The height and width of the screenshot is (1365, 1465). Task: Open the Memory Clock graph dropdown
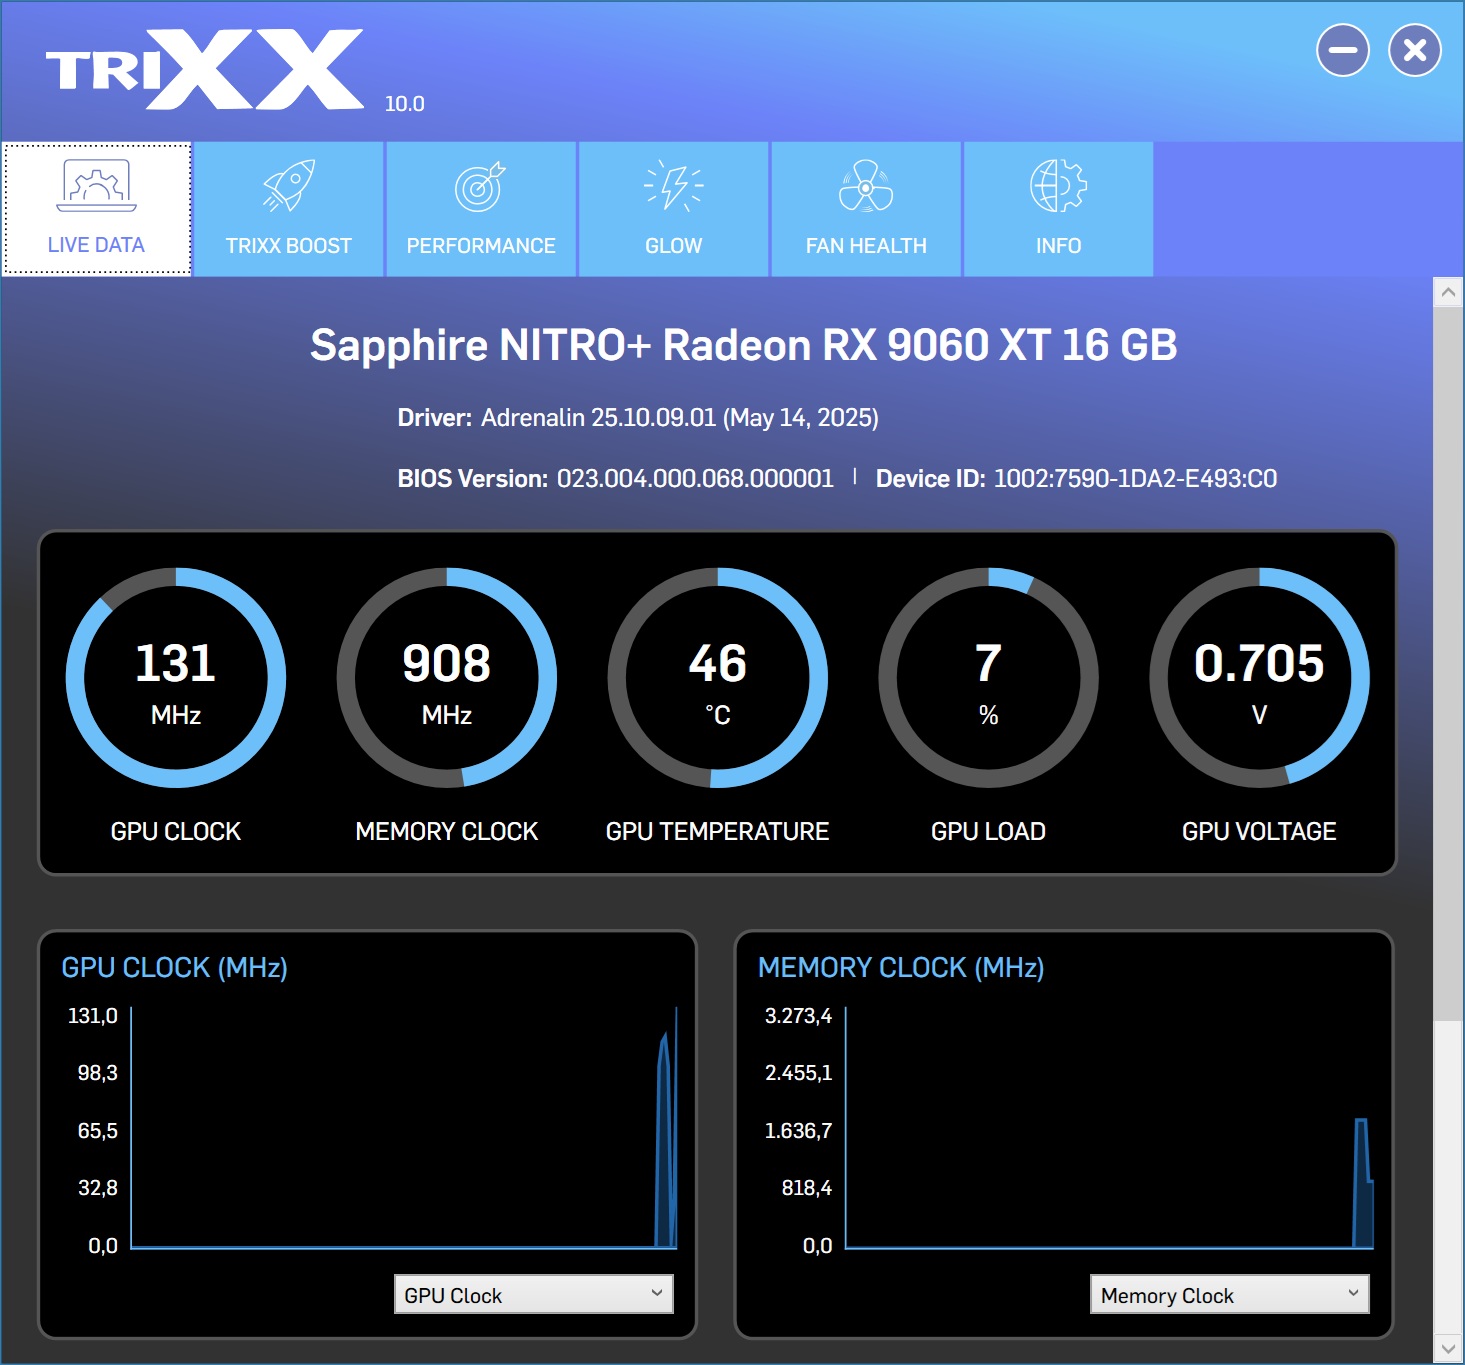click(1229, 1294)
